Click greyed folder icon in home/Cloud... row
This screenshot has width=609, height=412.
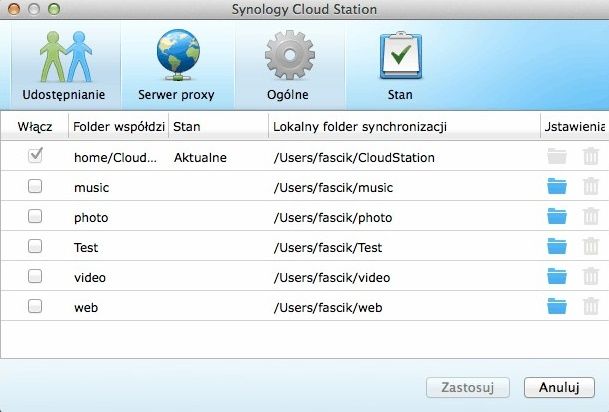click(x=557, y=156)
